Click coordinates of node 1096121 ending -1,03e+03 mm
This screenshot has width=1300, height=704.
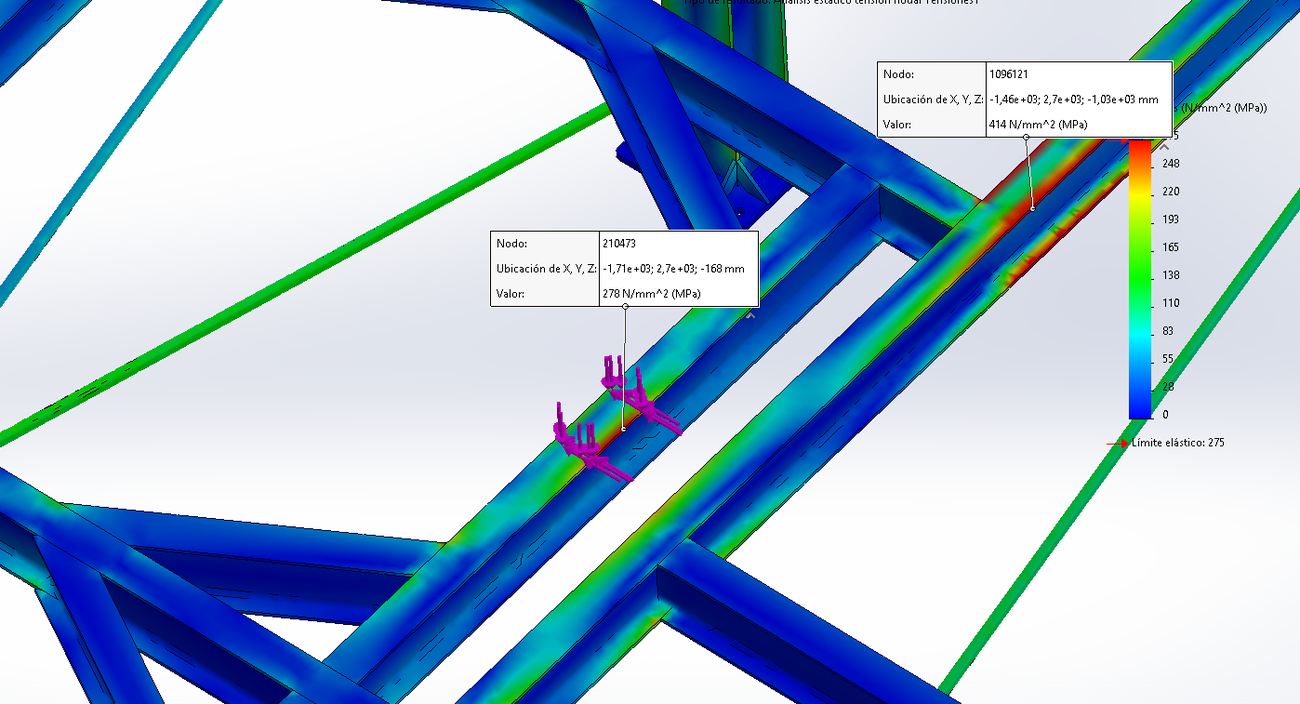pos(1074,100)
